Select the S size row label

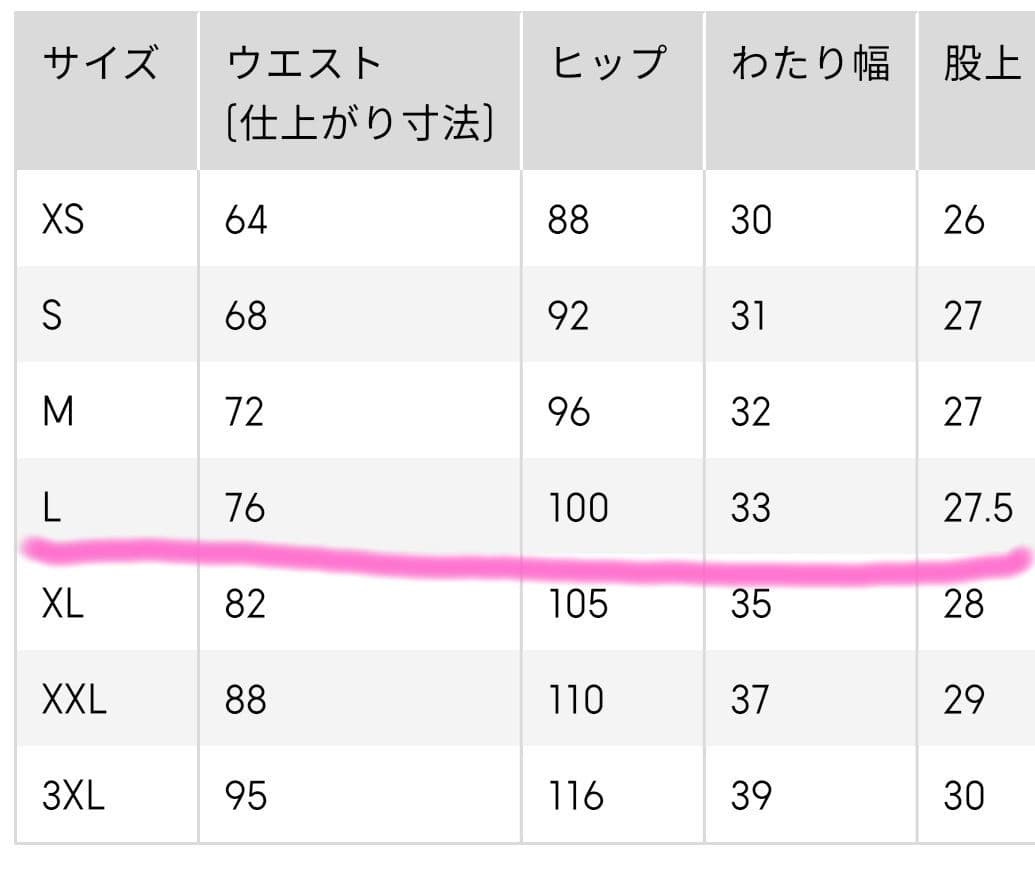point(52,316)
